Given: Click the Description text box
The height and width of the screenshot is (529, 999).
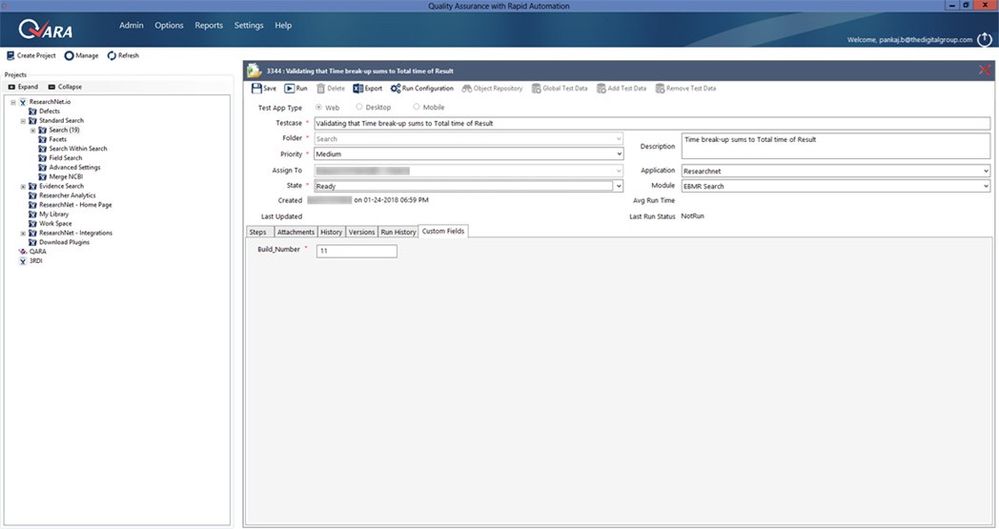Looking at the screenshot, I should 836,146.
